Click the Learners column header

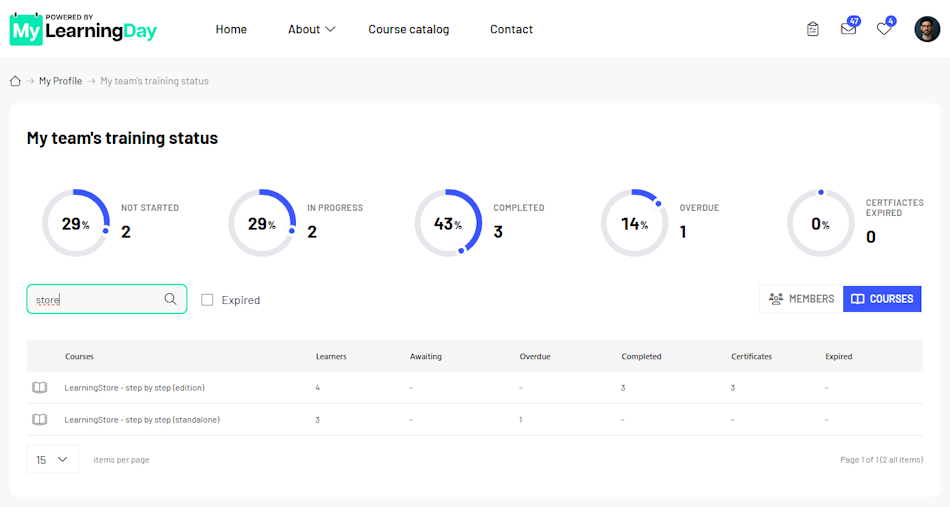(331, 356)
